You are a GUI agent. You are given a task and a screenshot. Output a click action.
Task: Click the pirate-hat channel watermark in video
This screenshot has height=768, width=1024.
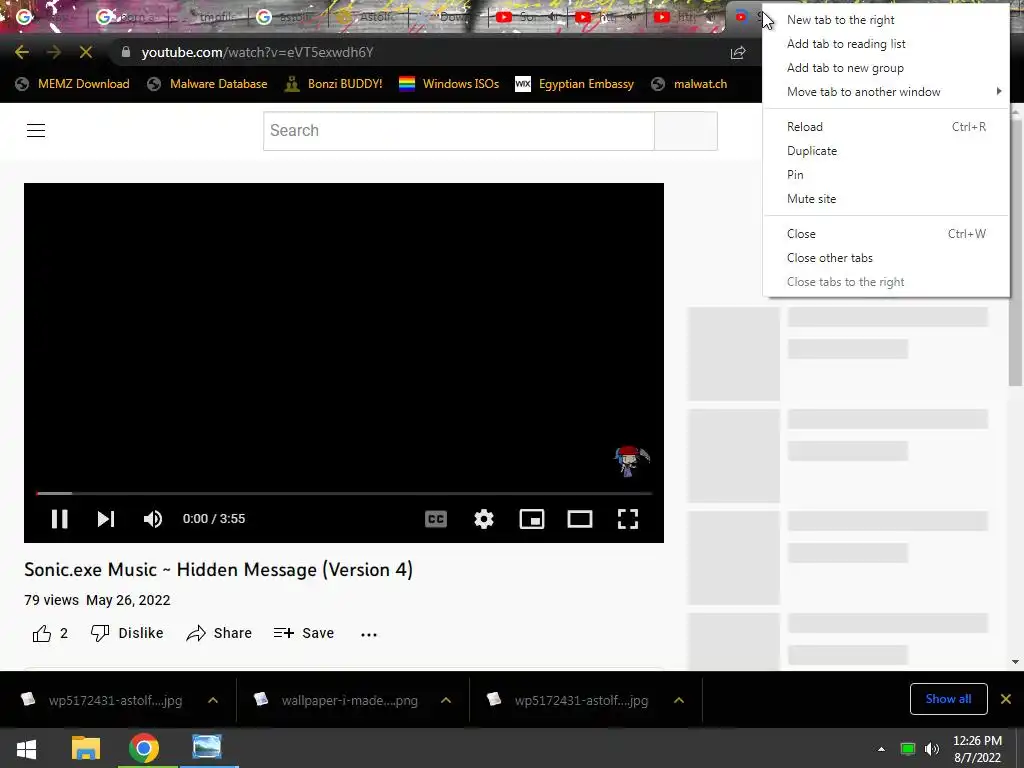[632, 461]
